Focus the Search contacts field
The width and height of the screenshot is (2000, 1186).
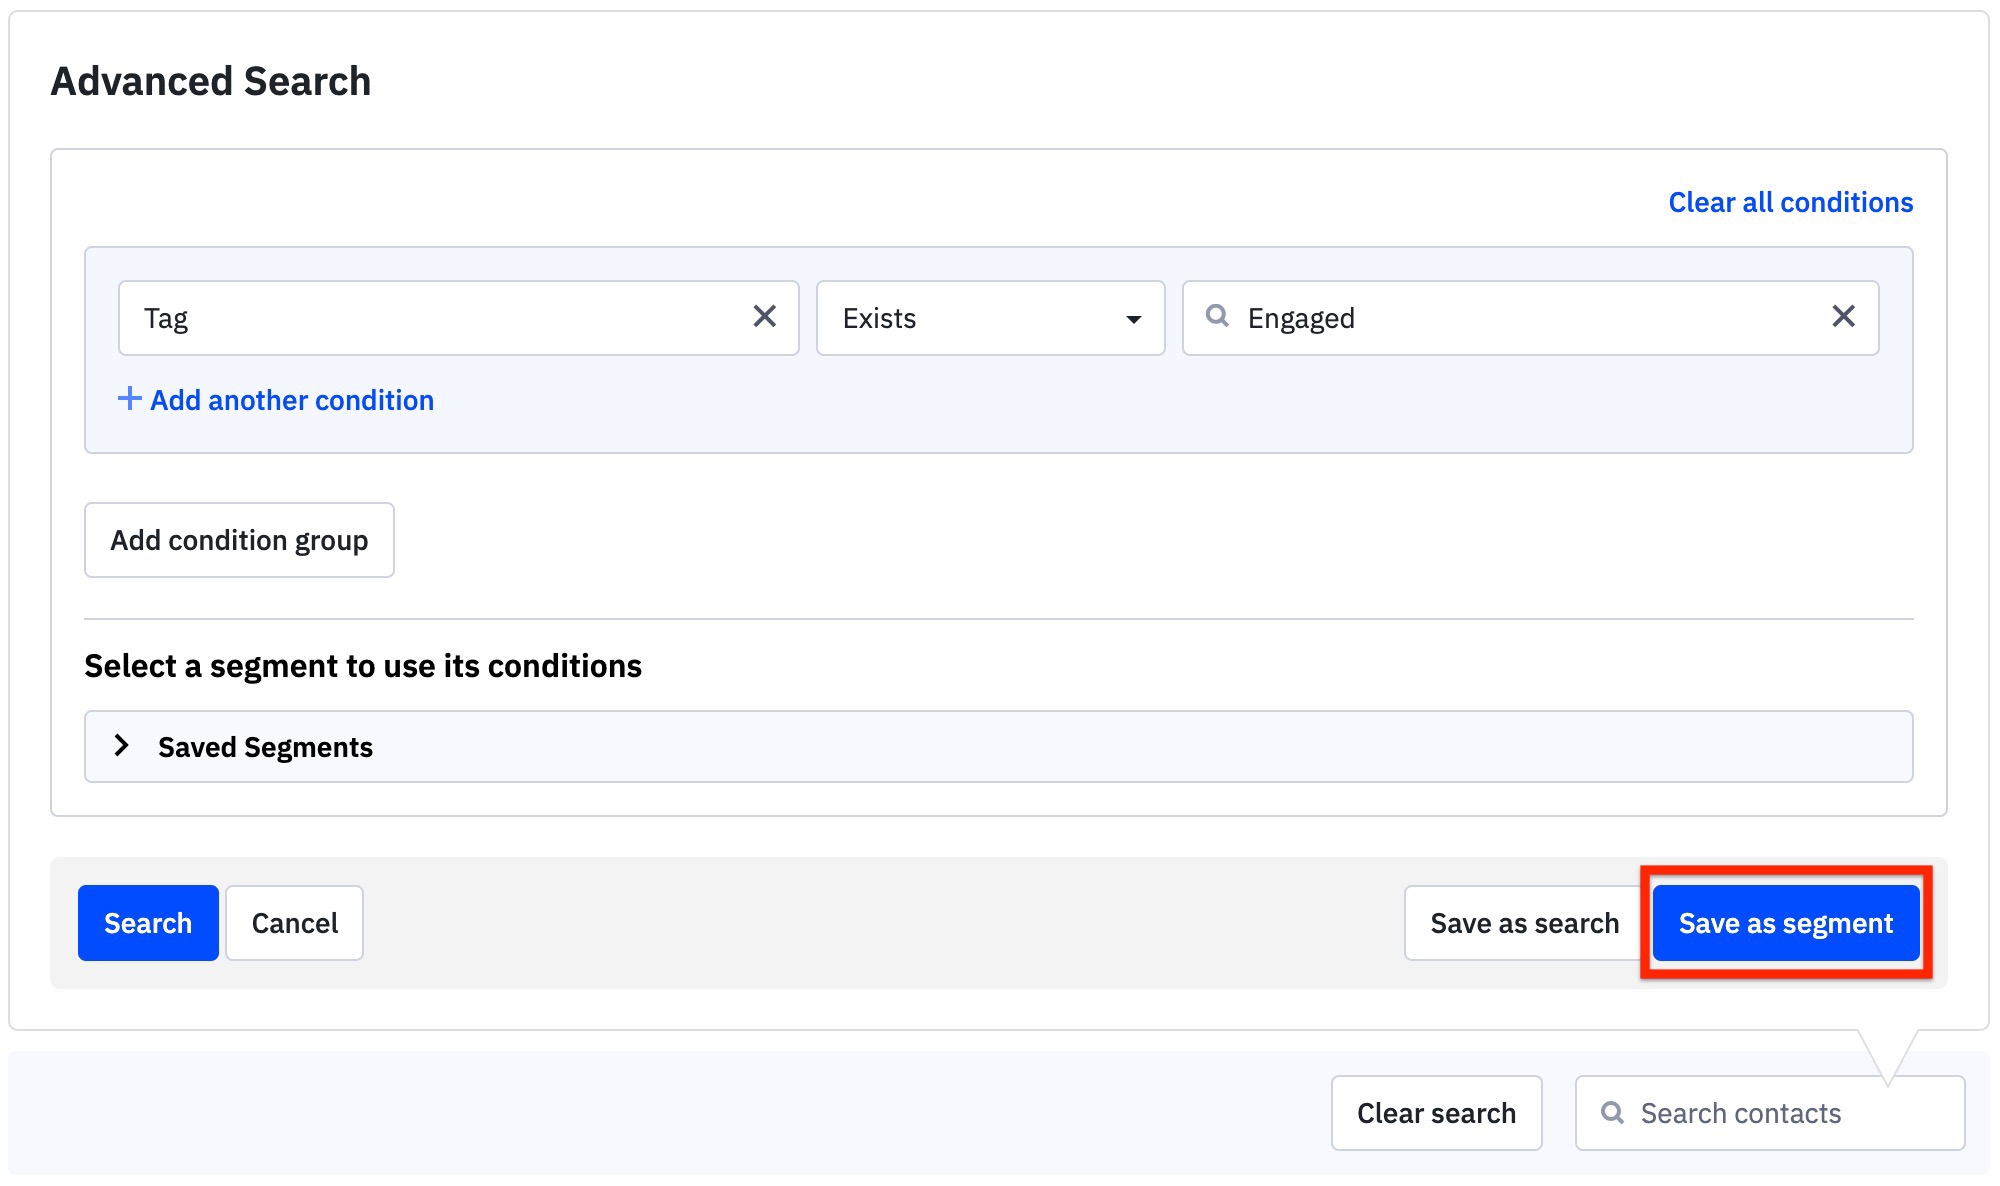(x=1770, y=1113)
